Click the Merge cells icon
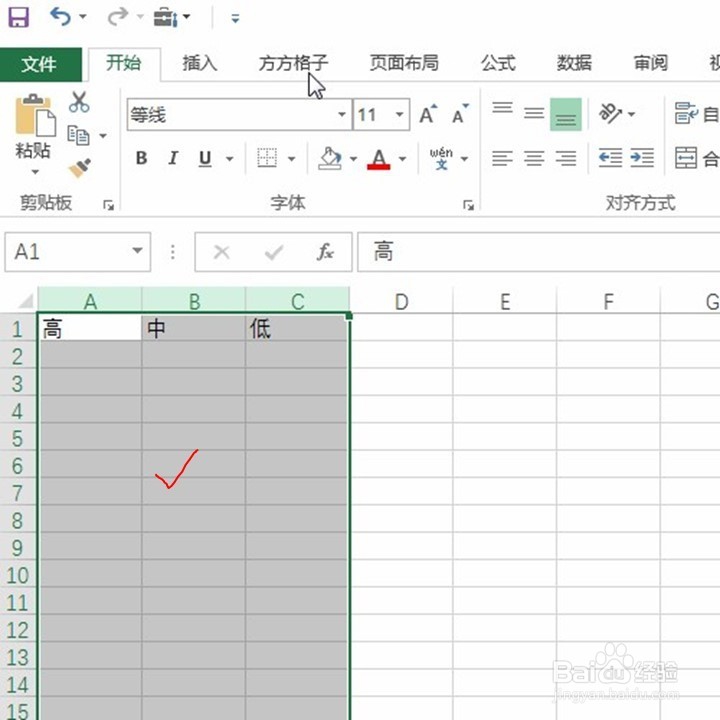 (686, 158)
